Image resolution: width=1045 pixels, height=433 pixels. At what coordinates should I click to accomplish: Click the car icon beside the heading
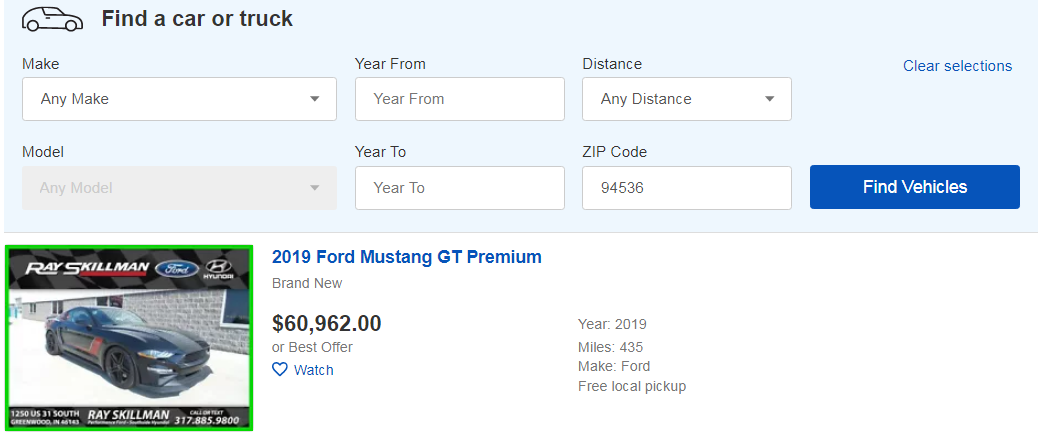[52, 19]
